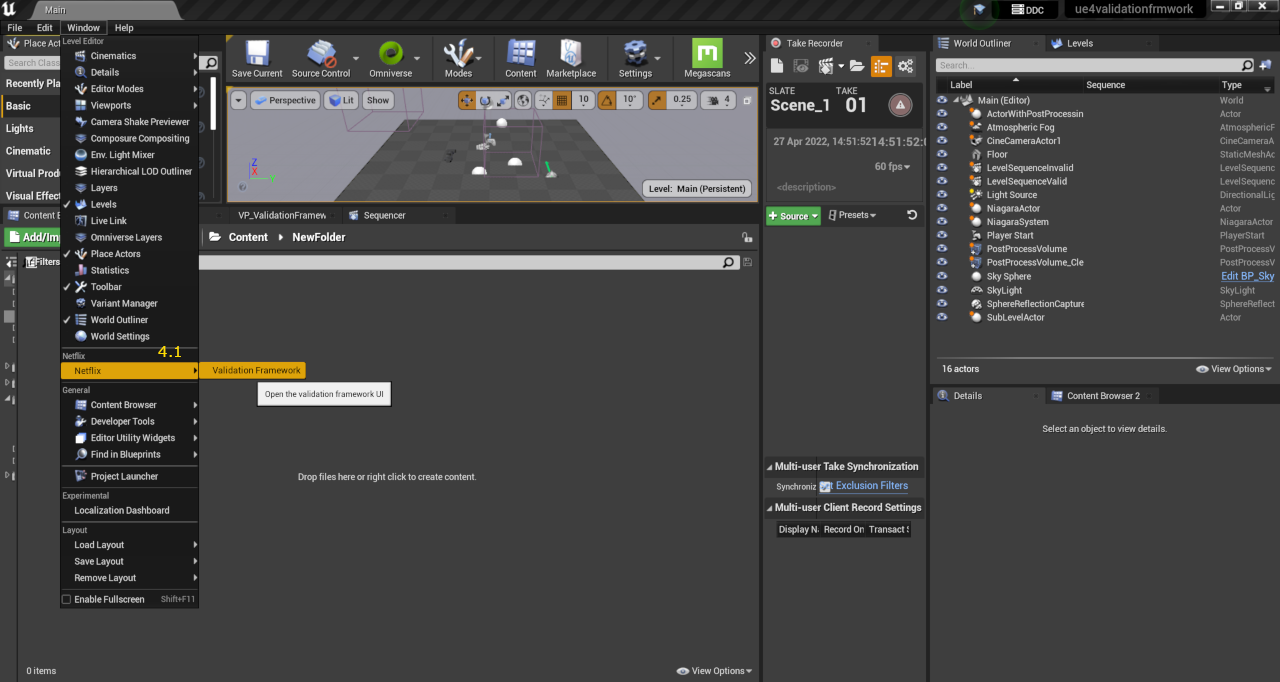1280x682 pixels.
Task: Open the Marketplace toolbar icon
Action: [x=571, y=55]
